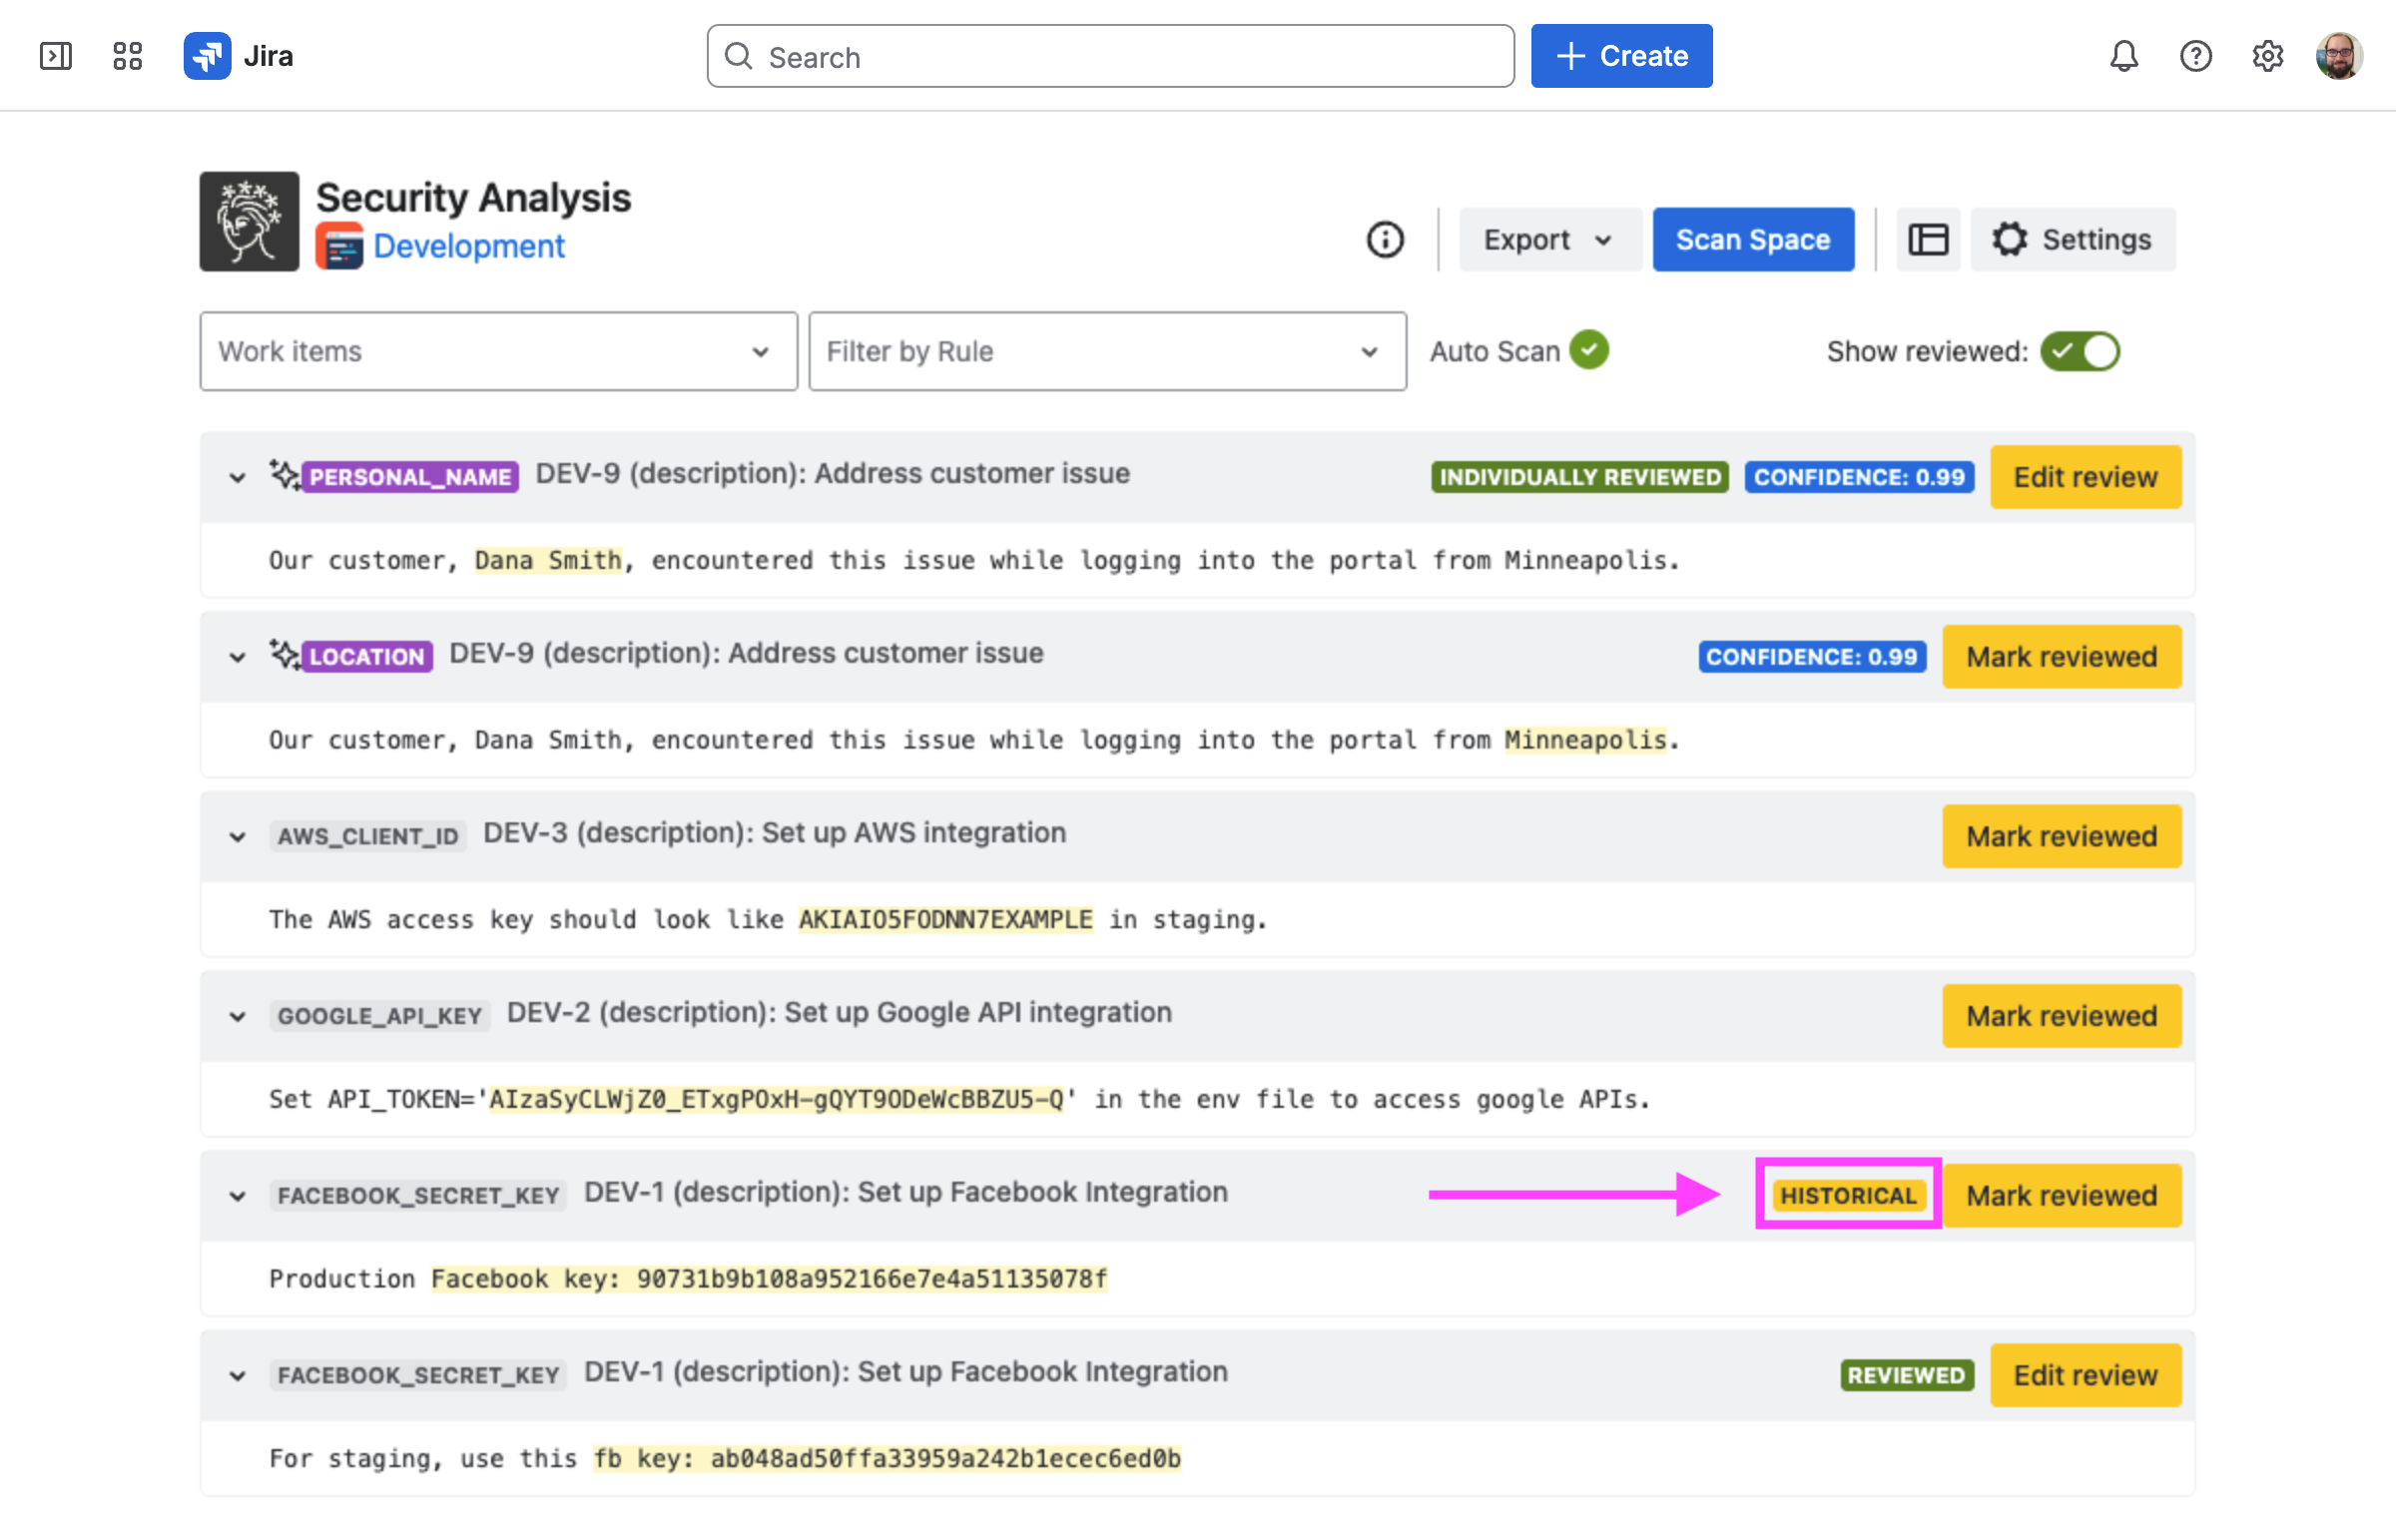Click the green Auto Scan checkmark icon
2396x1540 pixels.
pyautogui.click(x=1589, y=350)
